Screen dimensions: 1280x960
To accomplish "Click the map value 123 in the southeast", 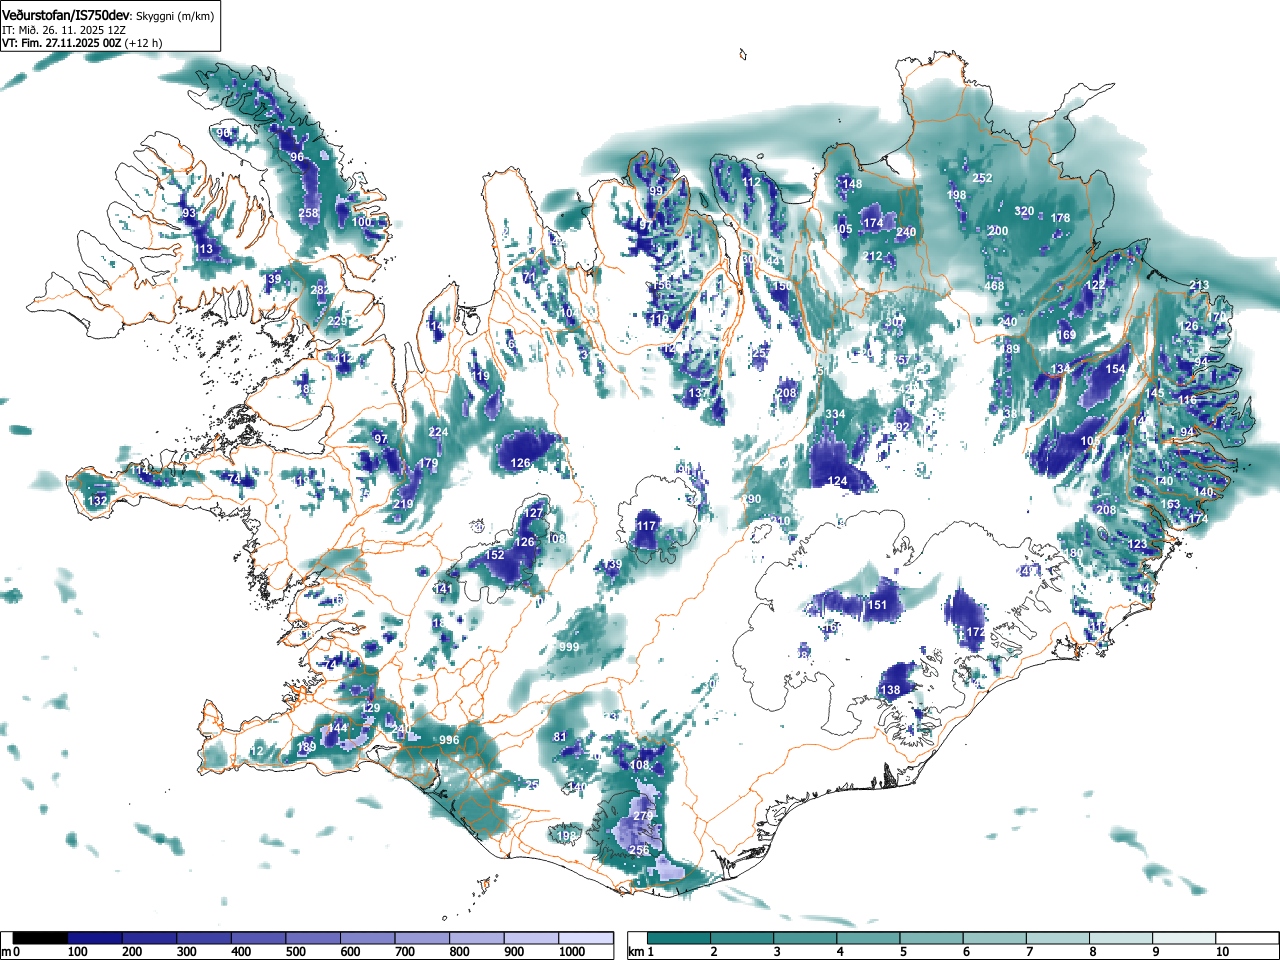I will tap(1138, 544).
